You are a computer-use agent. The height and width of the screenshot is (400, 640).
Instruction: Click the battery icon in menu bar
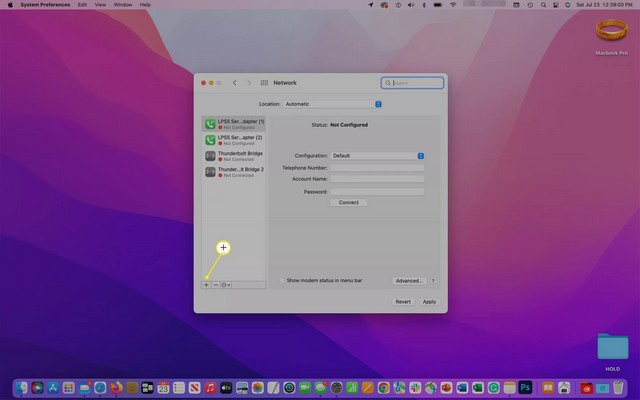point(438,5)
